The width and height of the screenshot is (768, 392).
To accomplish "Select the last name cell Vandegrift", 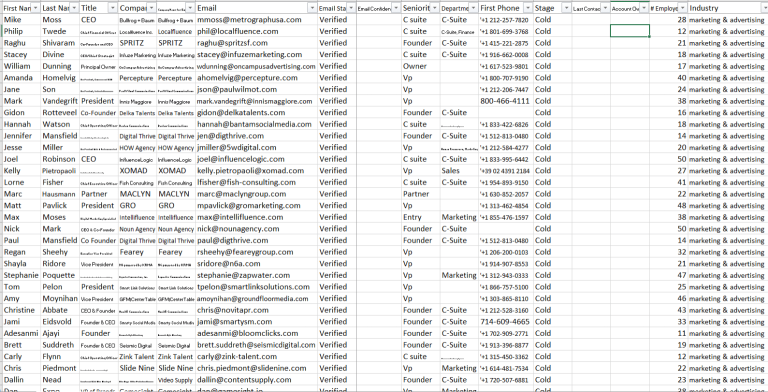I will 60,101.
